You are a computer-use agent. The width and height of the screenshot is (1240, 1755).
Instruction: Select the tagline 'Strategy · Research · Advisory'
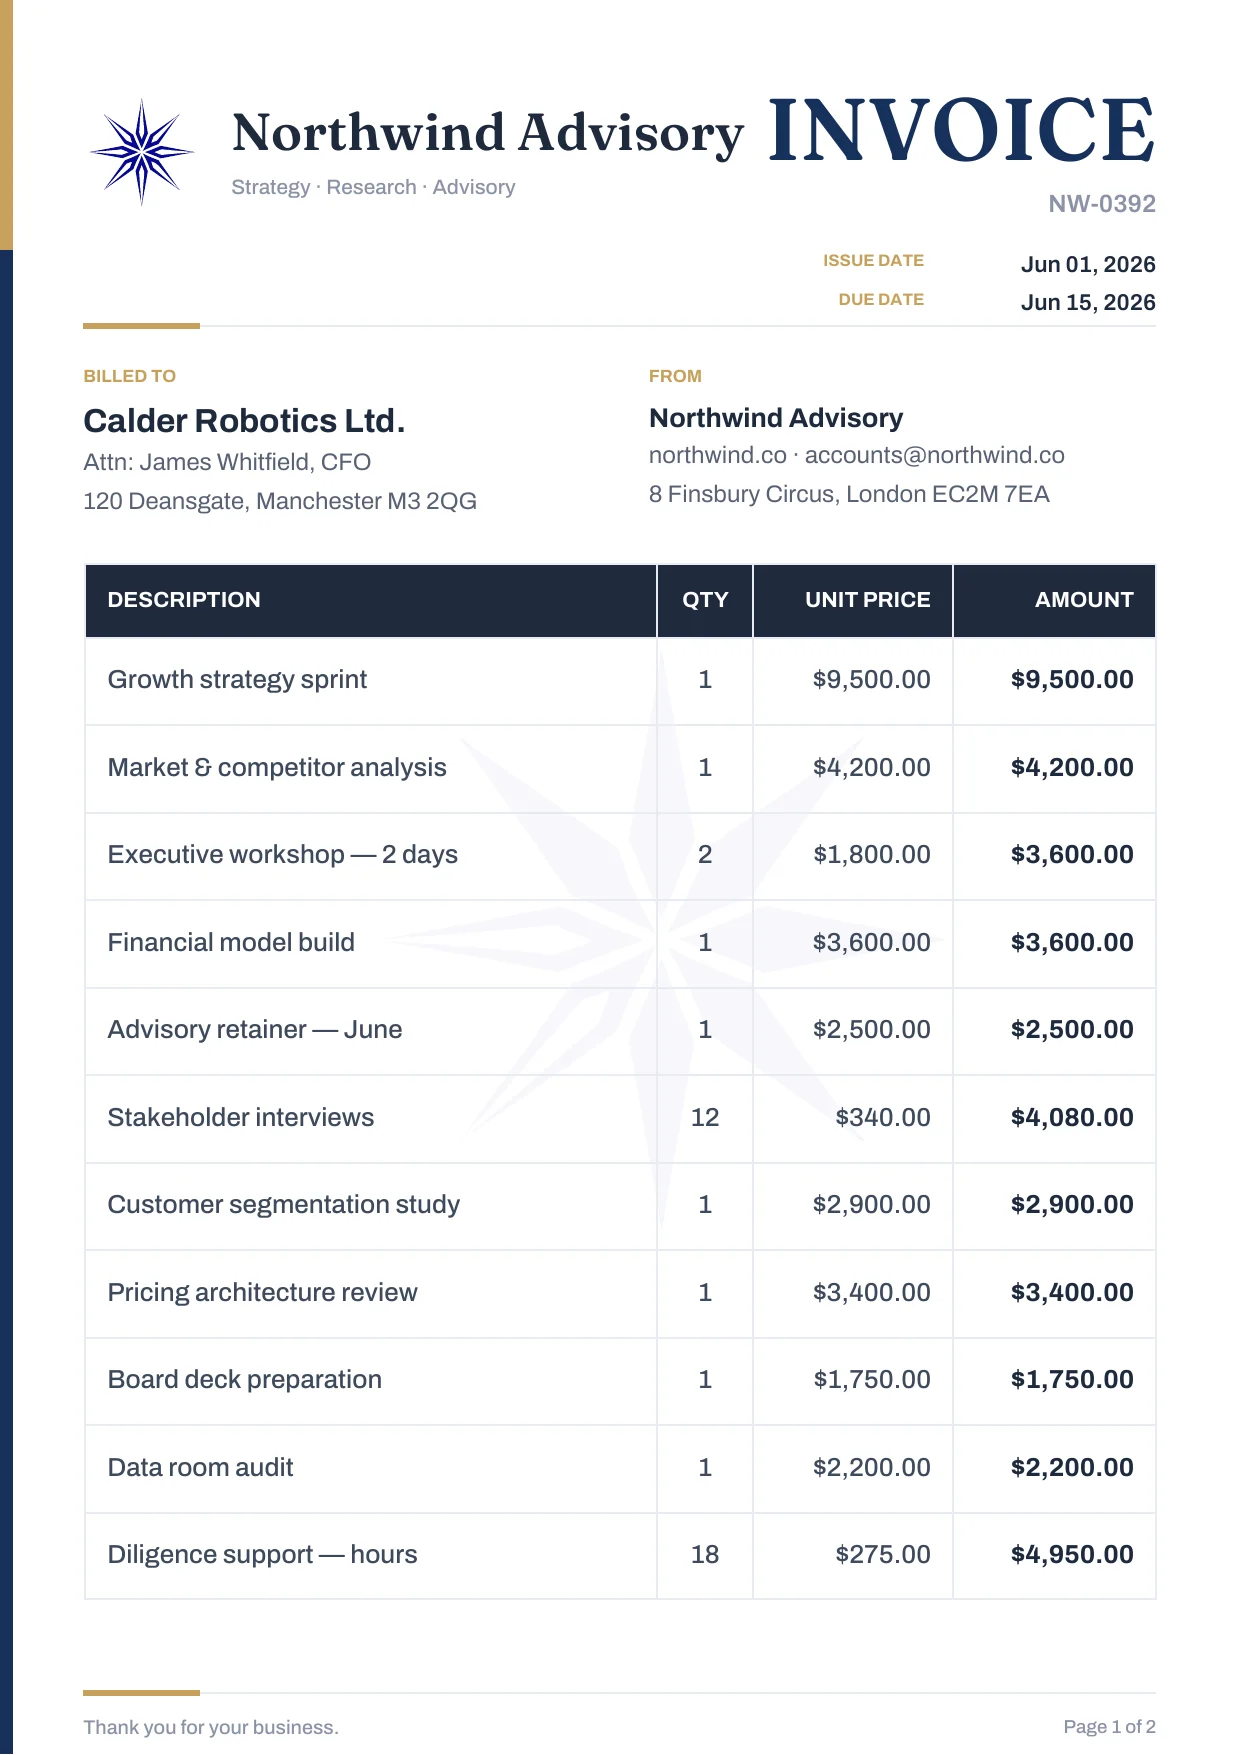(373, 187)
